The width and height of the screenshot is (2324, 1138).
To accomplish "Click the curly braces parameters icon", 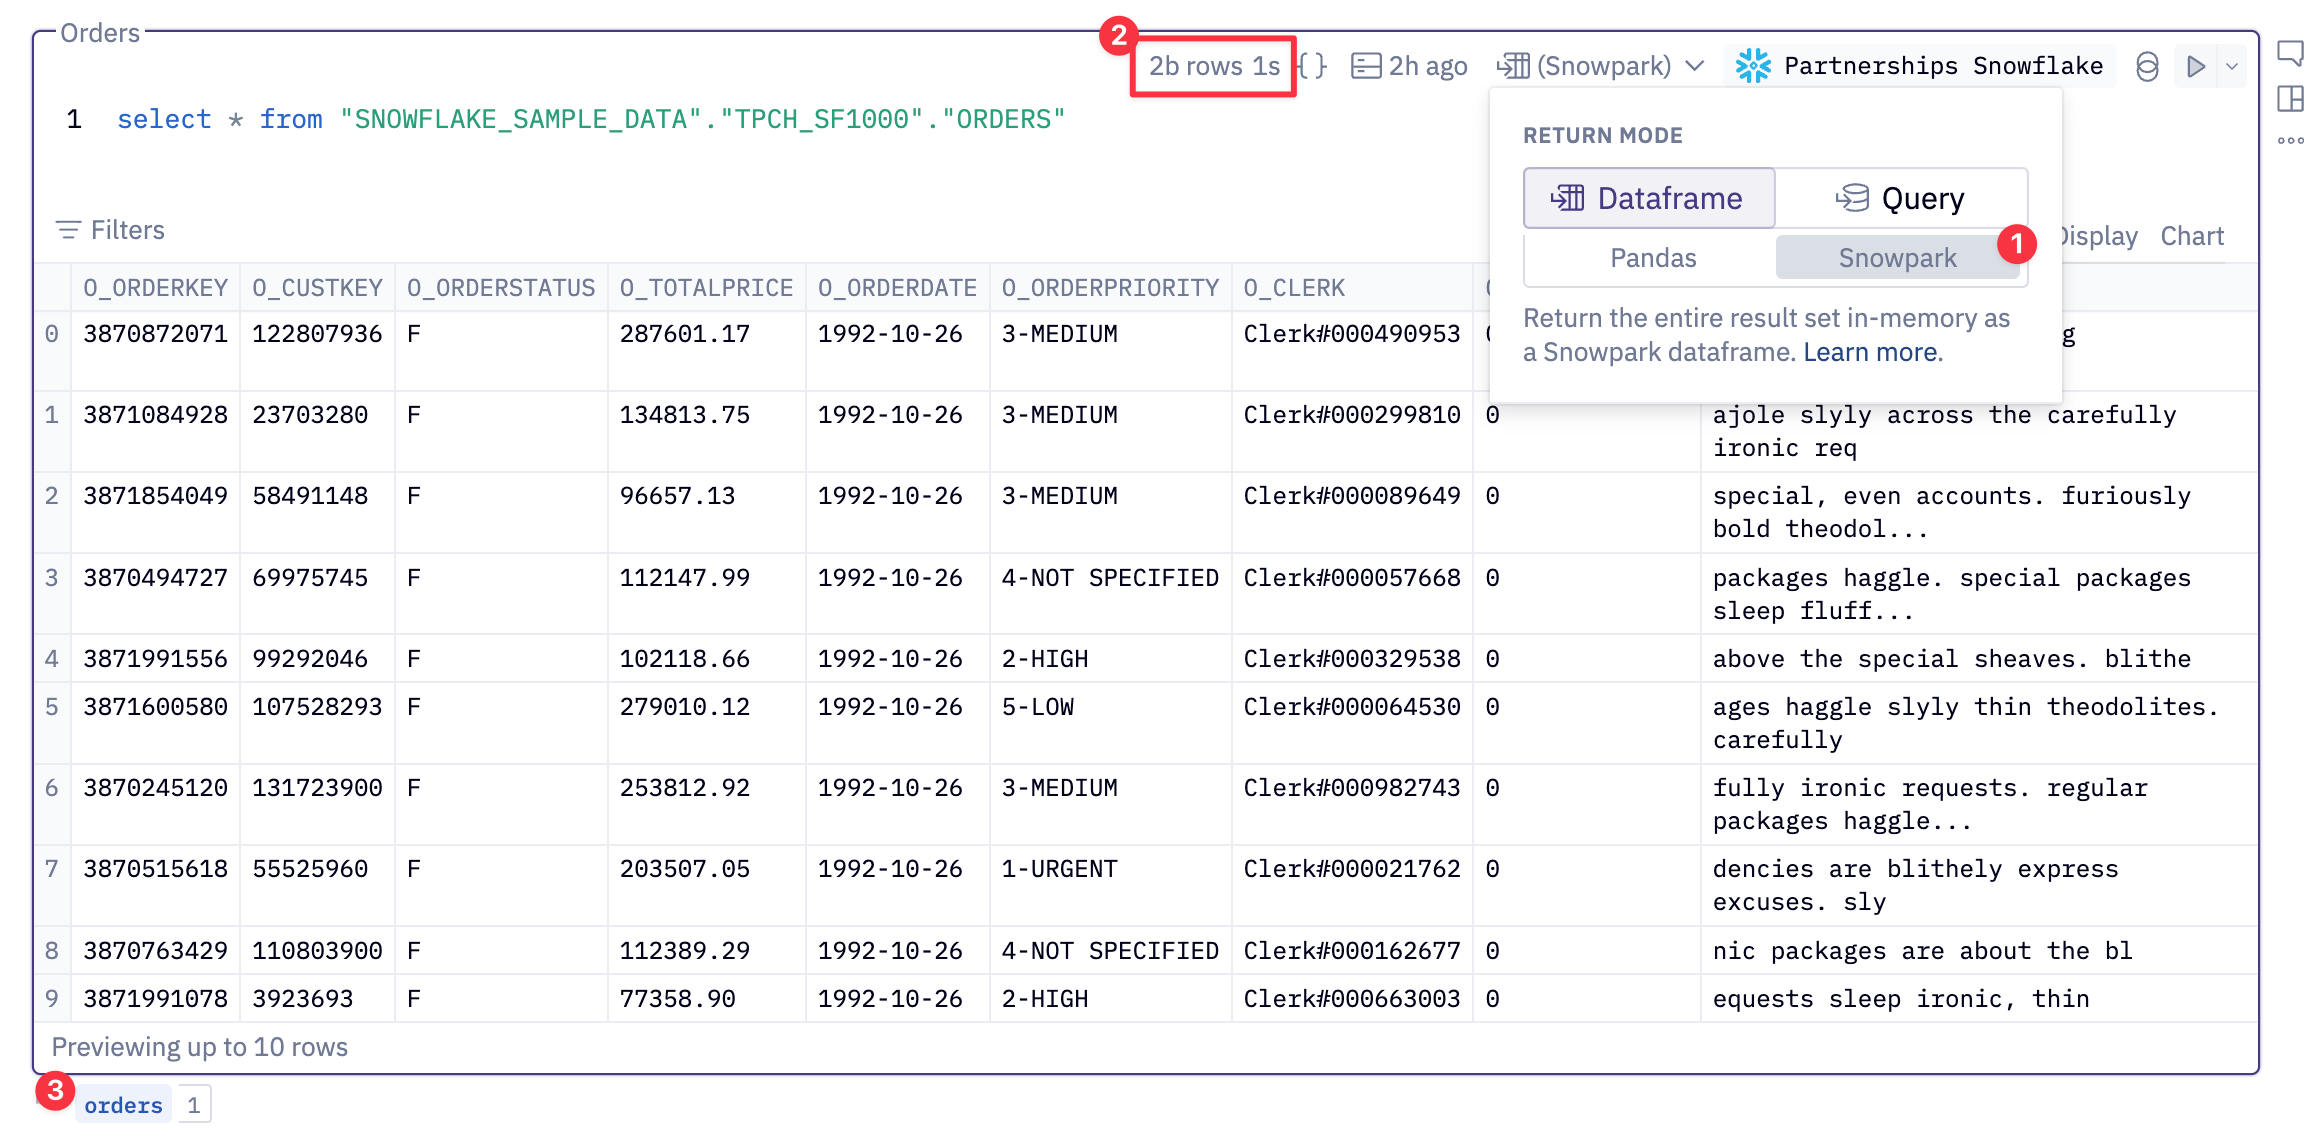I will [x=1312, y=66].
